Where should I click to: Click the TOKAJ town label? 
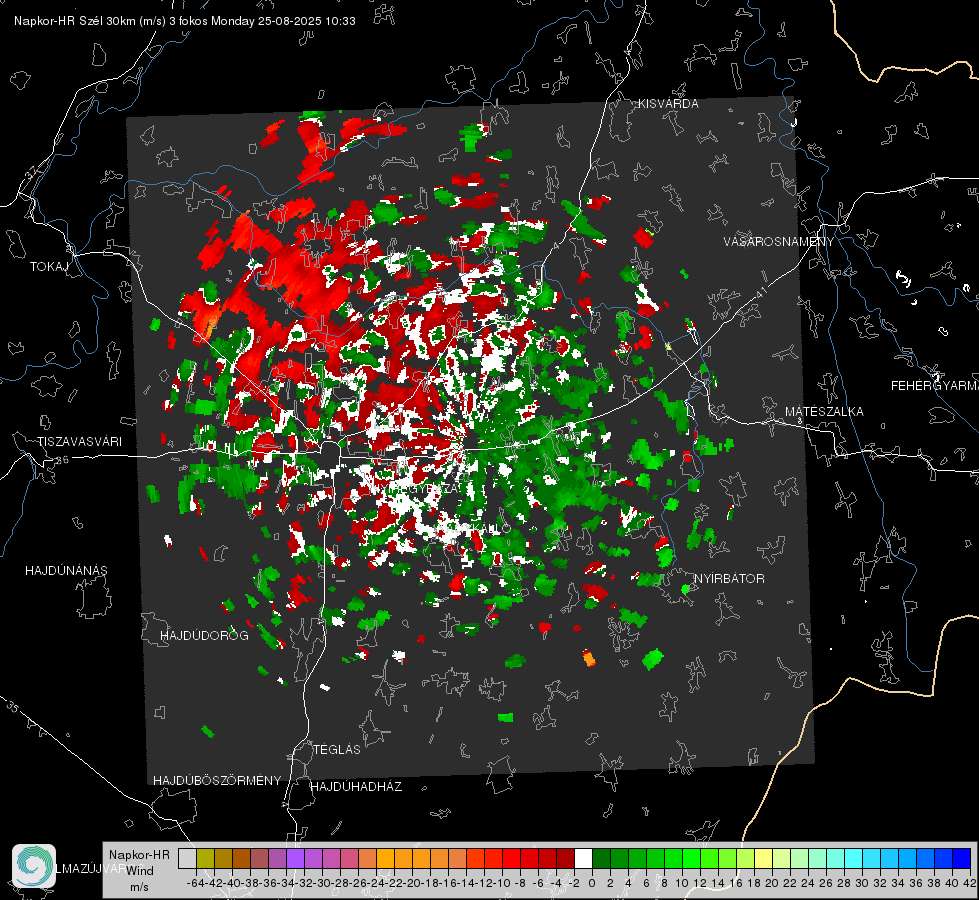[x=49, y=267]
